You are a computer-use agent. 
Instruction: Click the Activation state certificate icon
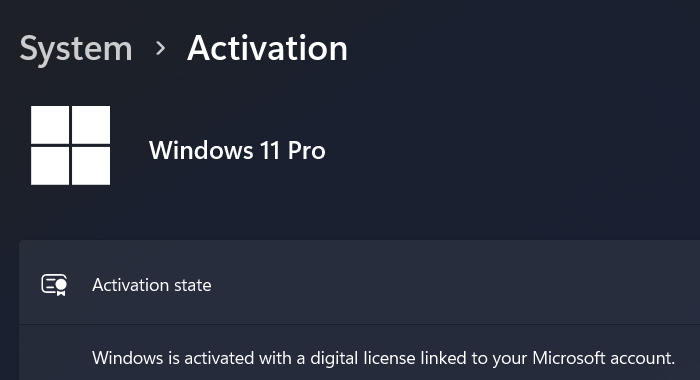point(54,285)
